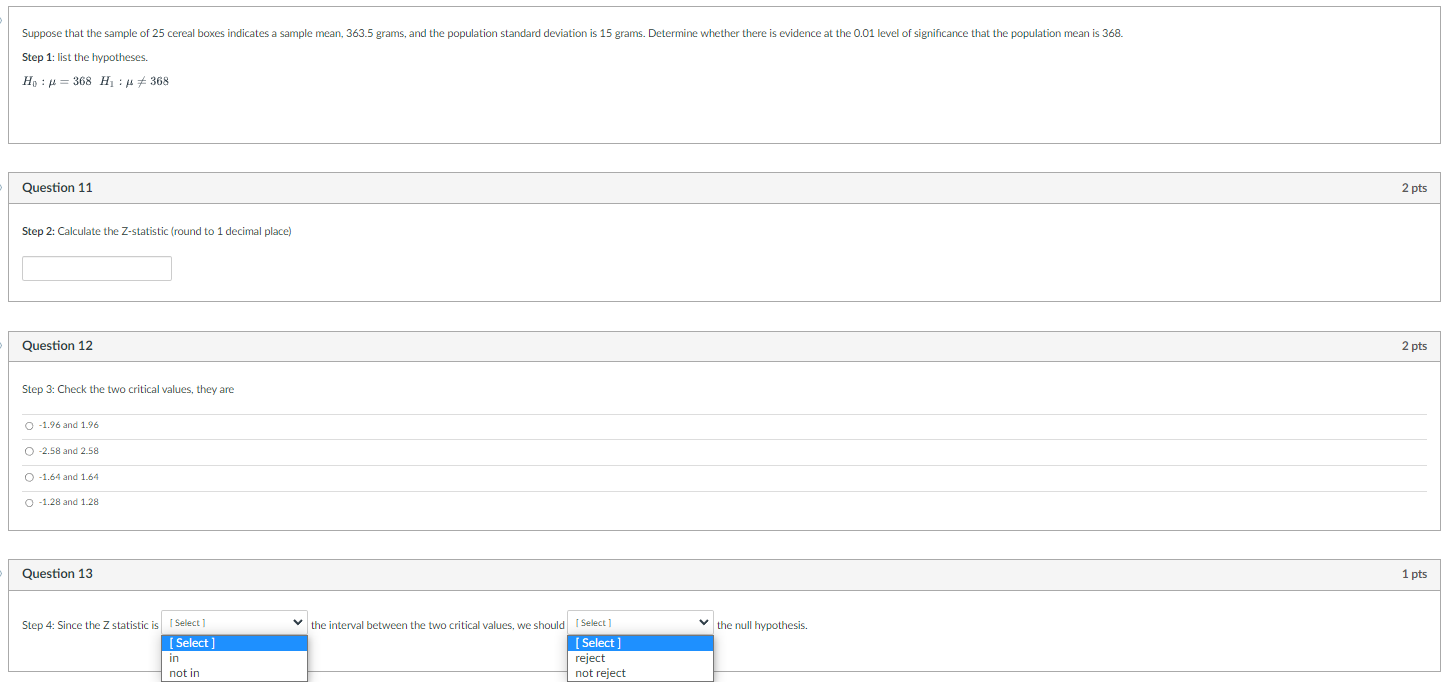Pick the highlighted '[ Select ]' entry above 'reject'
This screenshot has width=1451, height=682.
coord(640,643)
